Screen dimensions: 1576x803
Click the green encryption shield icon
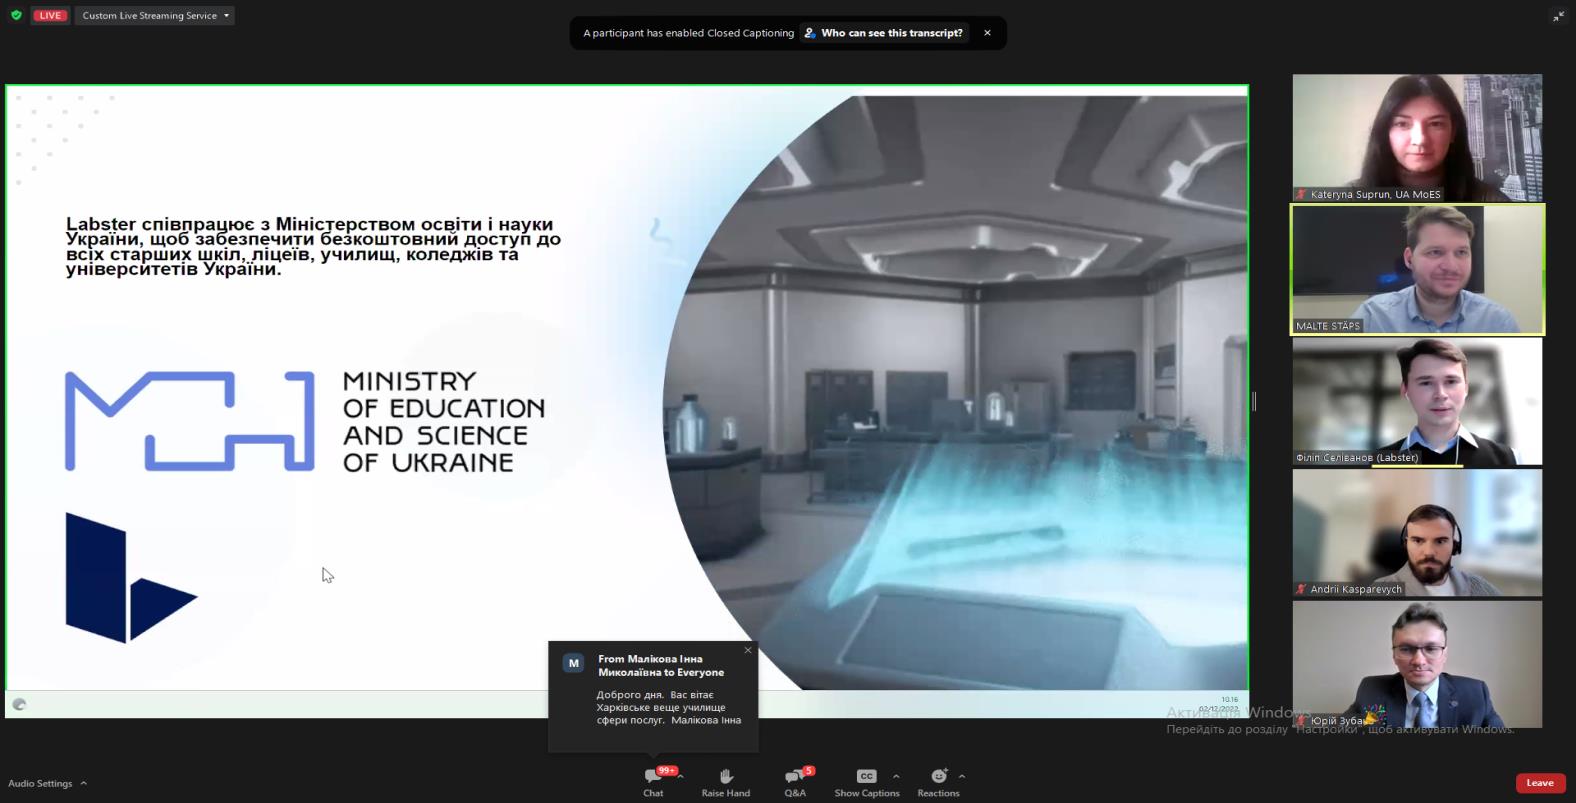coord(16,15)
